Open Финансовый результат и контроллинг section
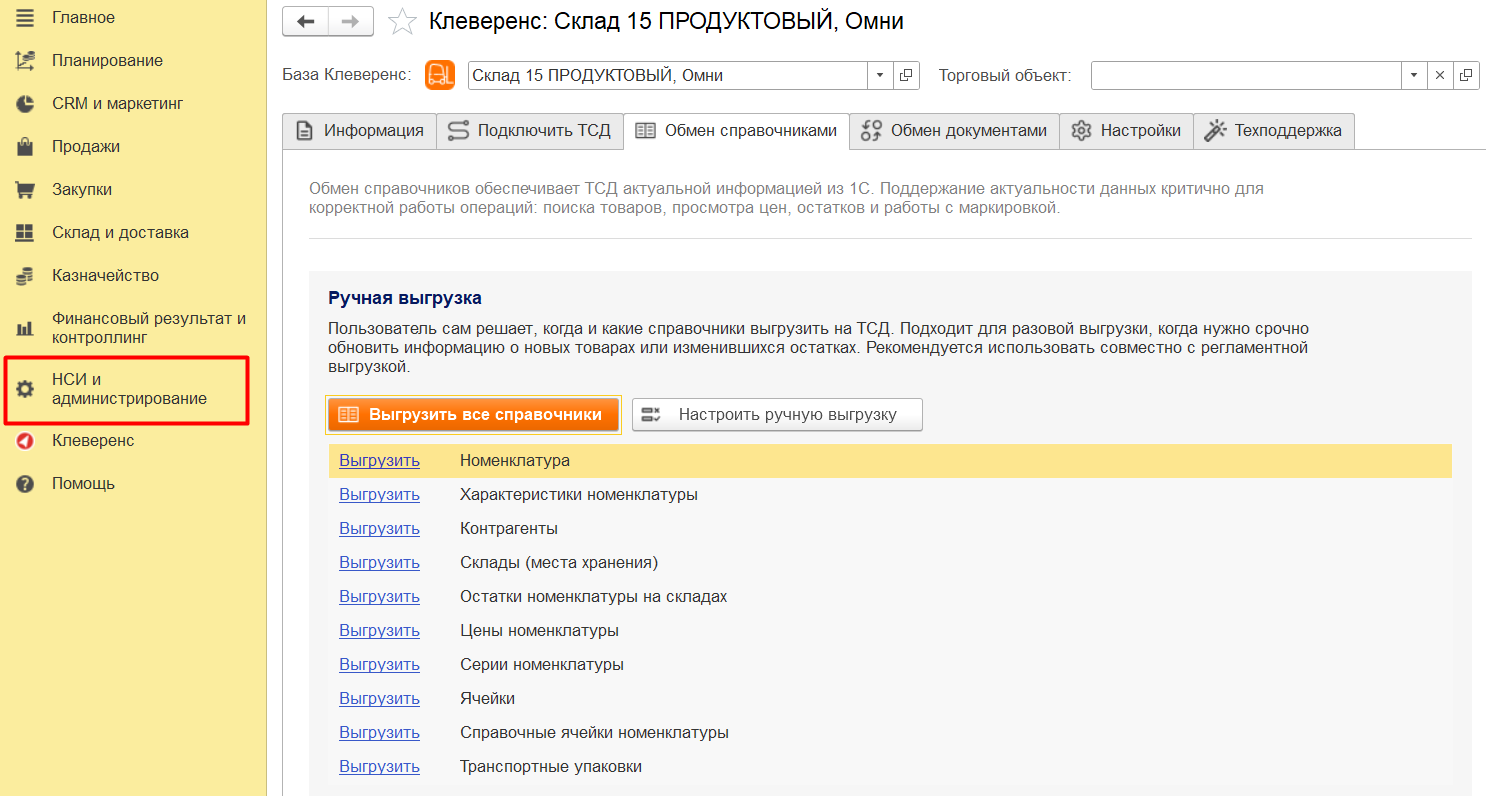This screenshot has width=1486, height=796. point(149,328)
